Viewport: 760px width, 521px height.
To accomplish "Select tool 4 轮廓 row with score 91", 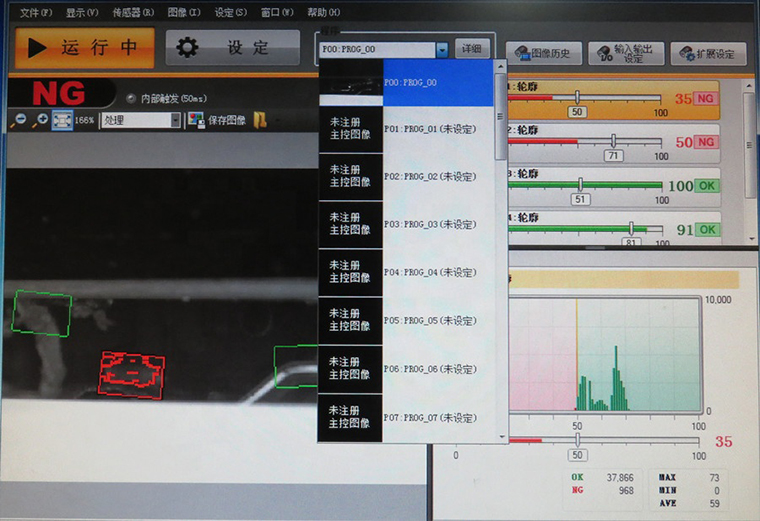I will pyautogui.click(x=614, y=227).
